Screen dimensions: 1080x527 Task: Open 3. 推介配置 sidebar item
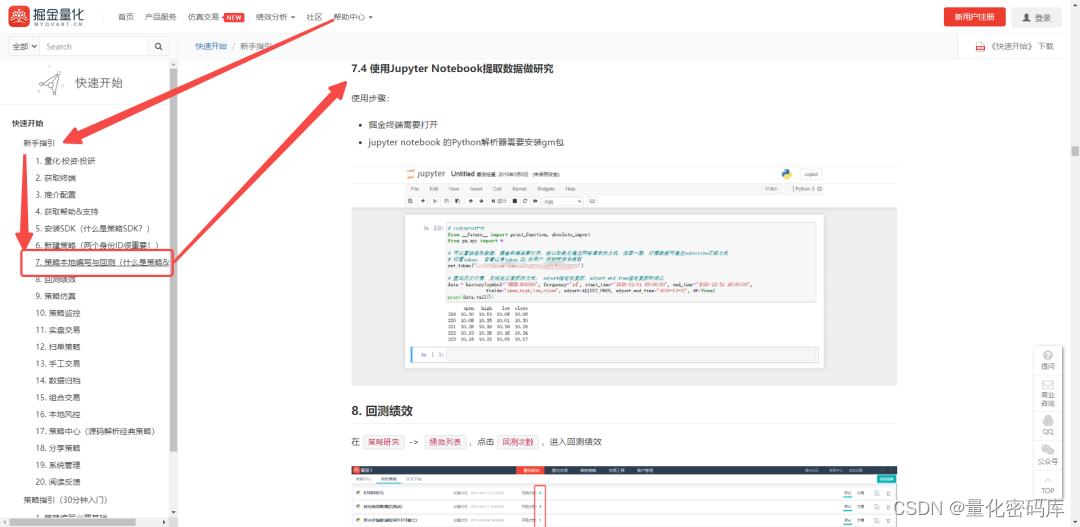pyautogui.click(x=56, y=195)
